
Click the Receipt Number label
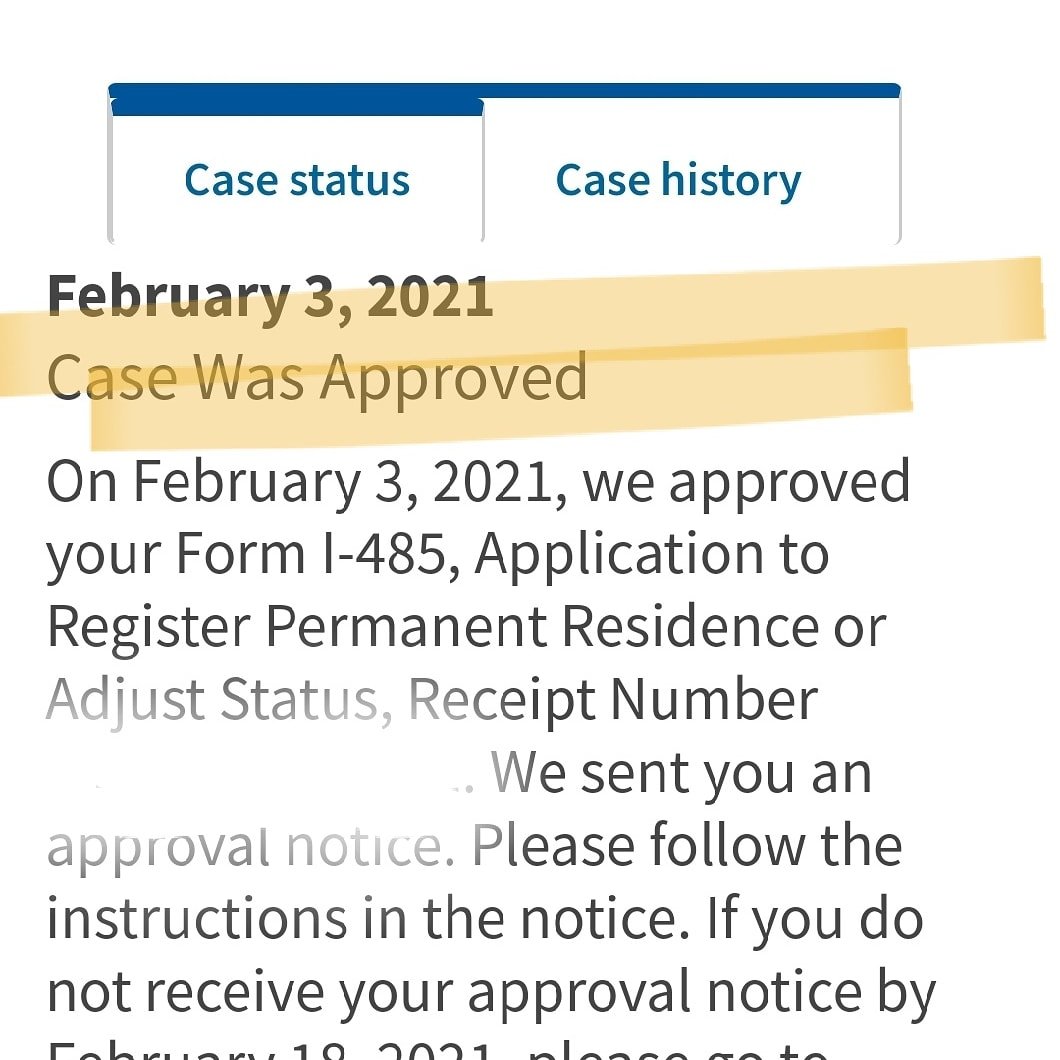click(613, 700)
